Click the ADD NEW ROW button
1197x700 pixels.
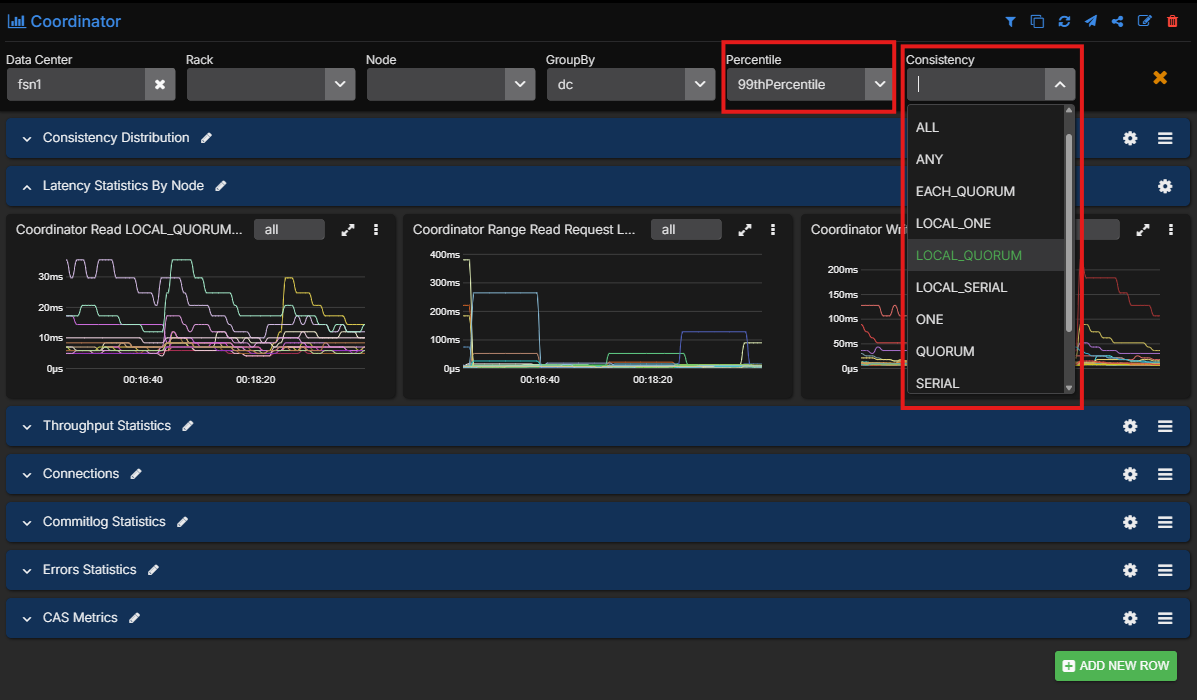click(1115, 665)
